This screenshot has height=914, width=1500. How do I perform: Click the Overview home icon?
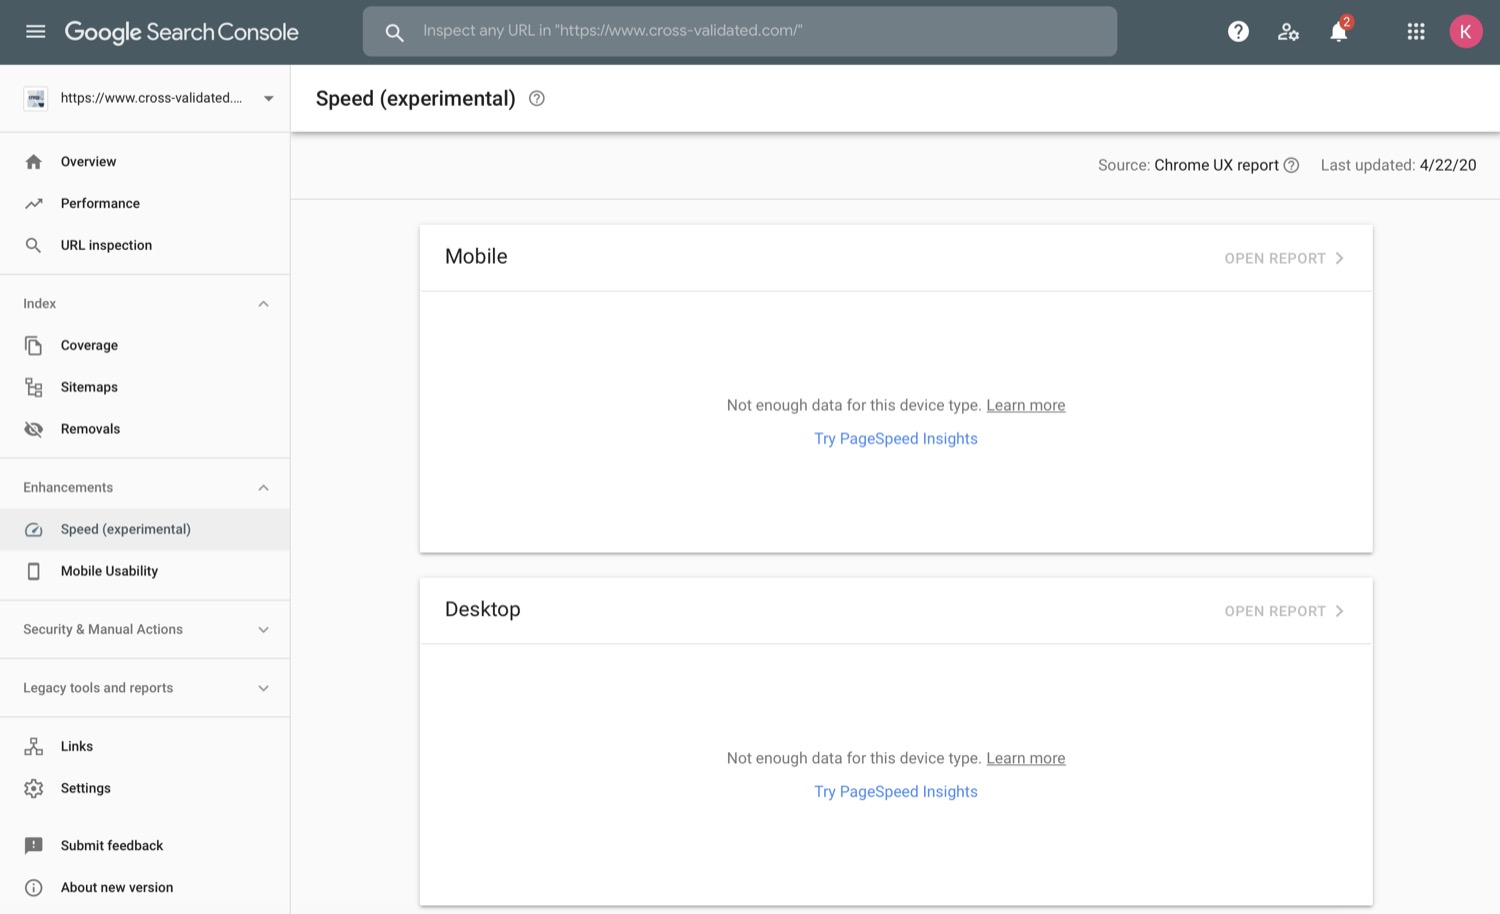pos(34,162)
